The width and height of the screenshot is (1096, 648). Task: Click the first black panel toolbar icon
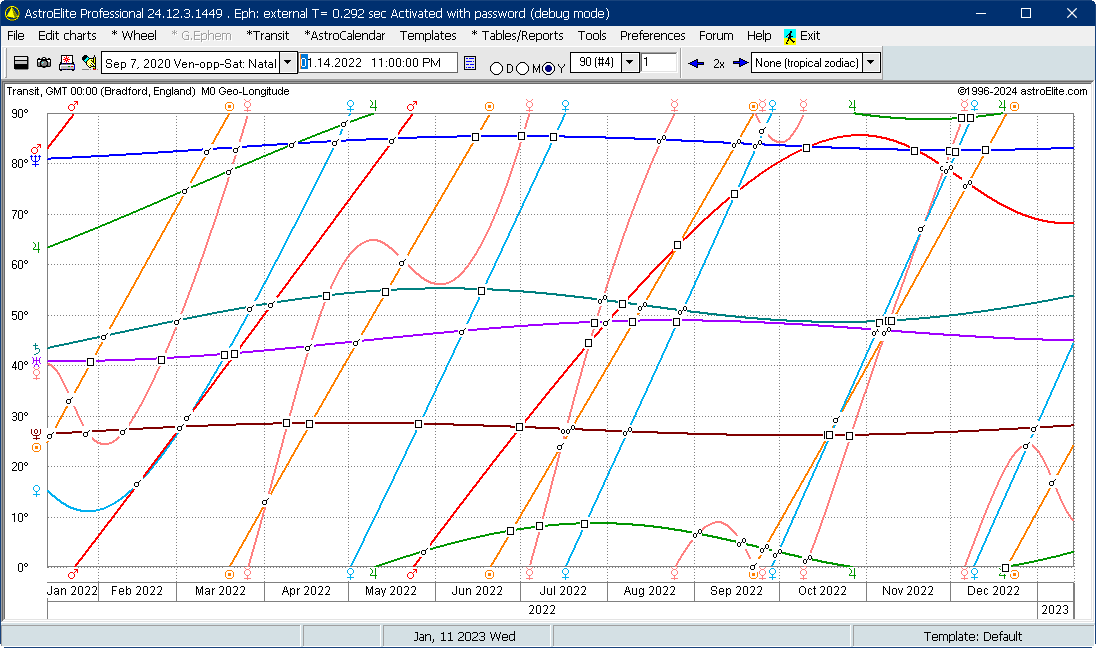(x=21, y=63)
